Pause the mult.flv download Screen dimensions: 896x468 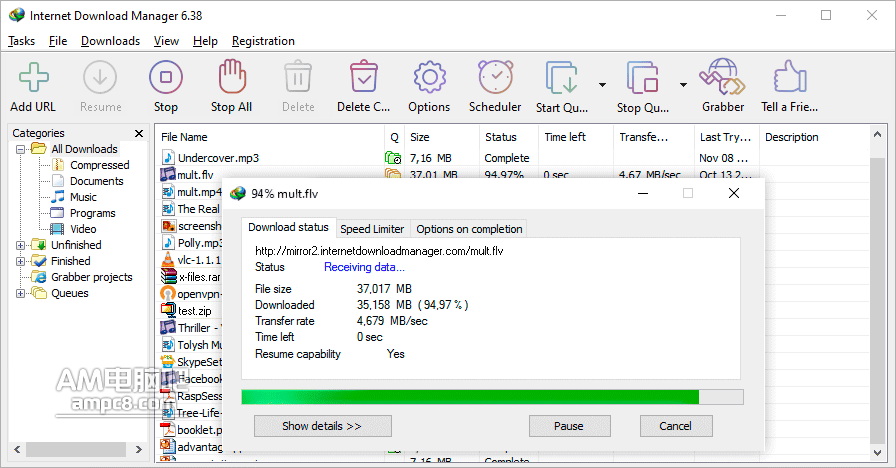pos(569,426)
